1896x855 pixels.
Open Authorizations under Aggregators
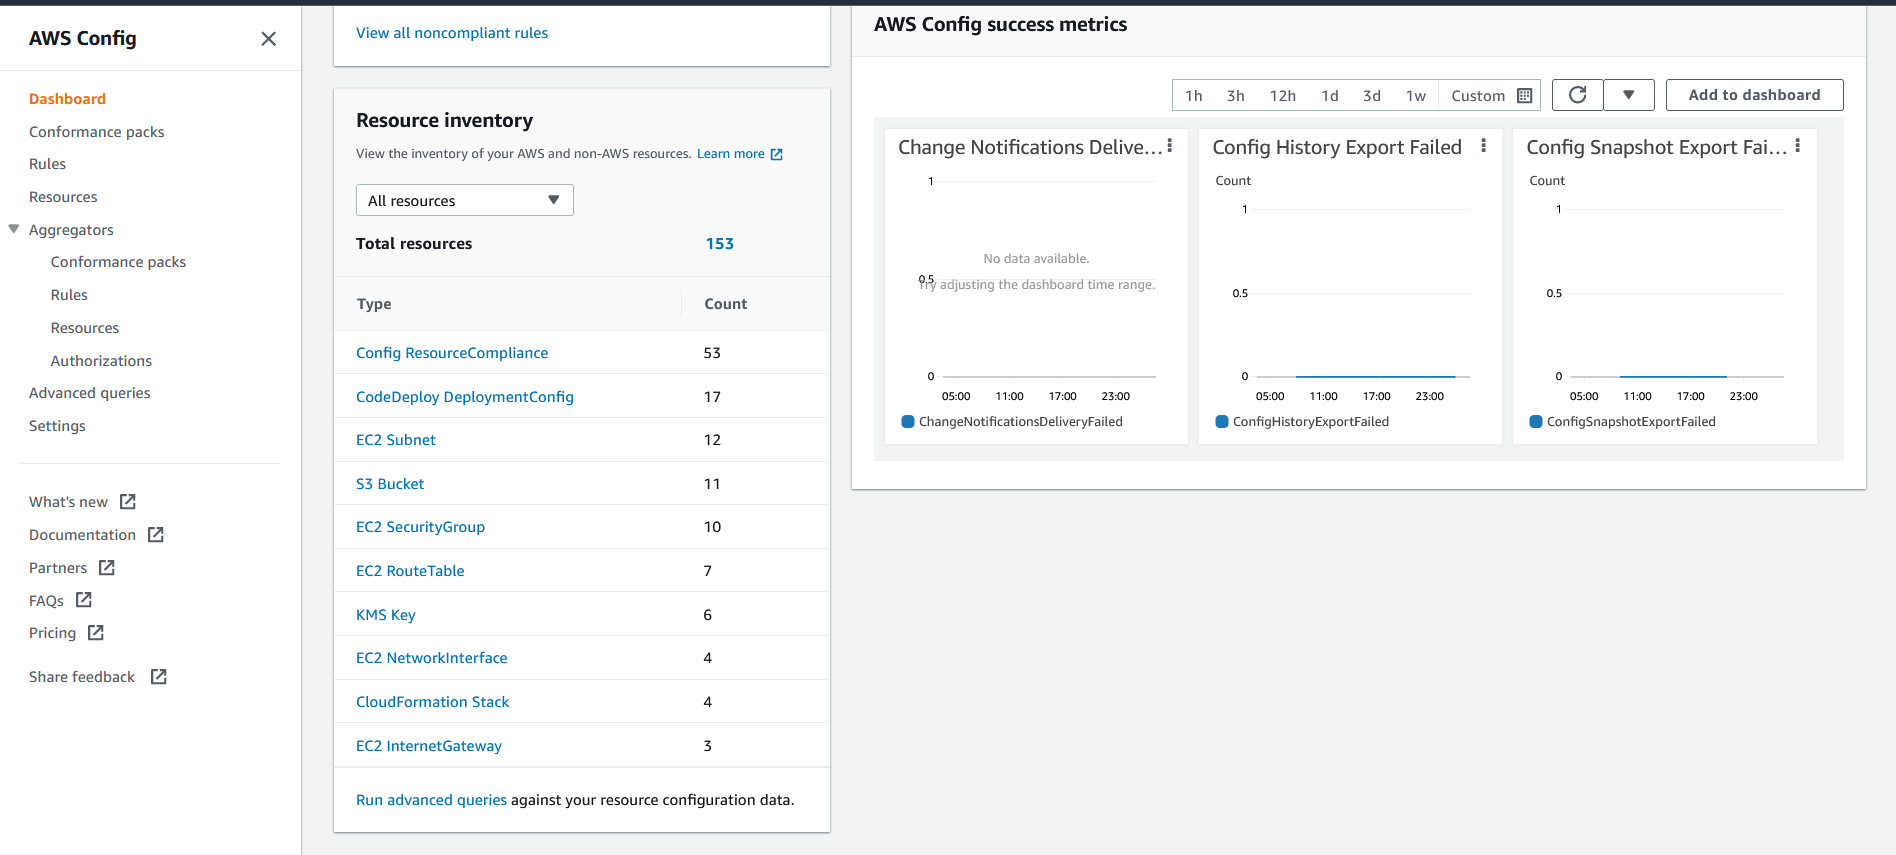click(101, 361)
